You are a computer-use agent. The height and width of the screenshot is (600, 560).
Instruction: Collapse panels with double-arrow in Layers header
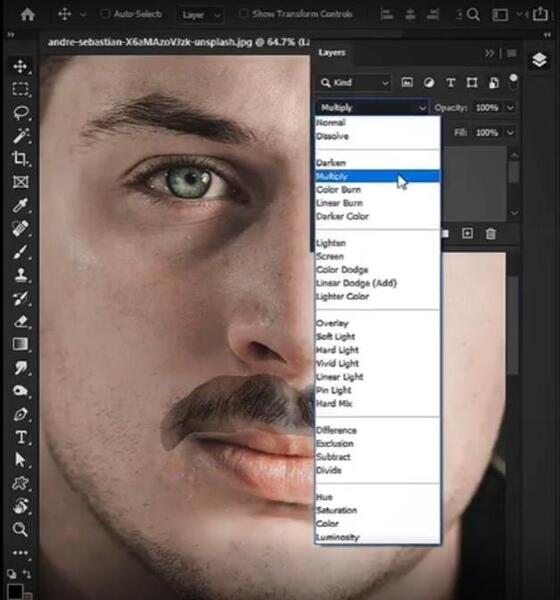point(489,53)
